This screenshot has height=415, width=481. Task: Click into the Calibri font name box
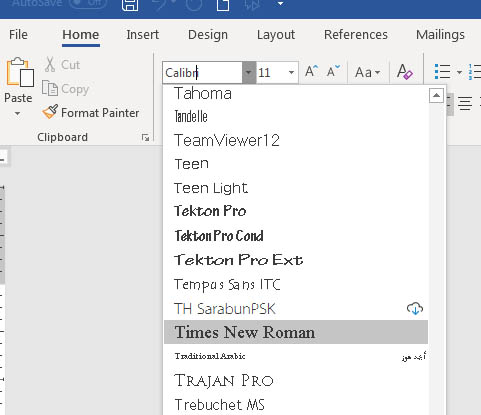[203, 72]
